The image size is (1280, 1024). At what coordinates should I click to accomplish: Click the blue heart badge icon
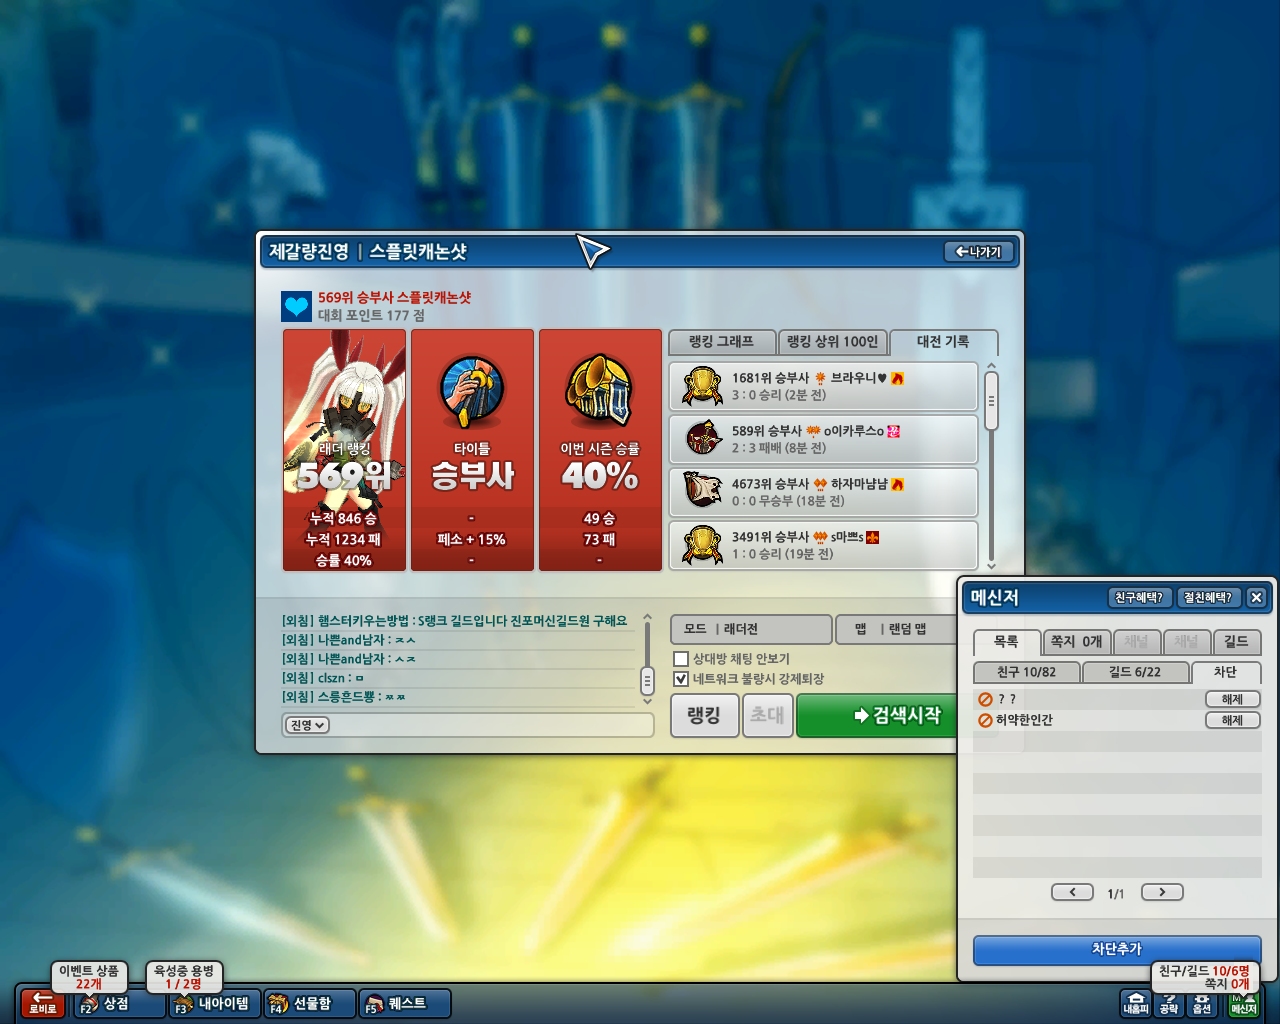[x=297, y=306]
